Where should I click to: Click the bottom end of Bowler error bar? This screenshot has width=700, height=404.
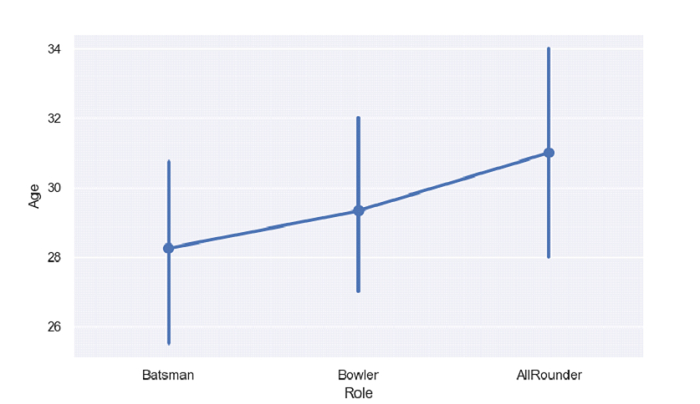[358, 291]
